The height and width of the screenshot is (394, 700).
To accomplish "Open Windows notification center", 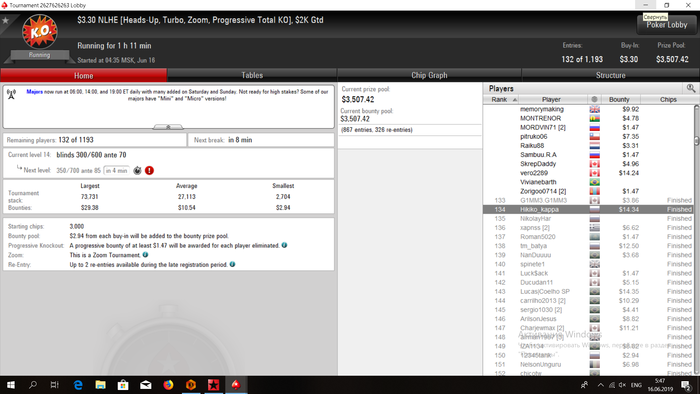I will tap(686, 385).
